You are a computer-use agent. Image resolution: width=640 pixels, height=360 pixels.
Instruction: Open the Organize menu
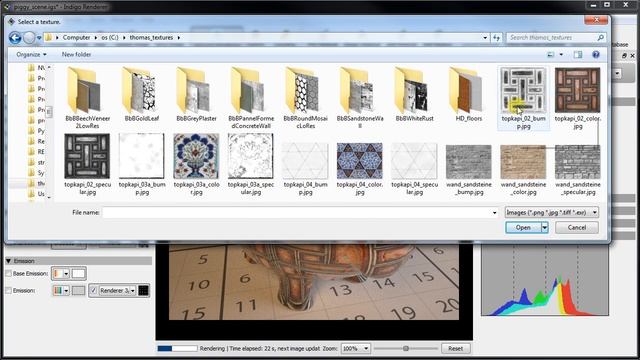coord(31,54)
